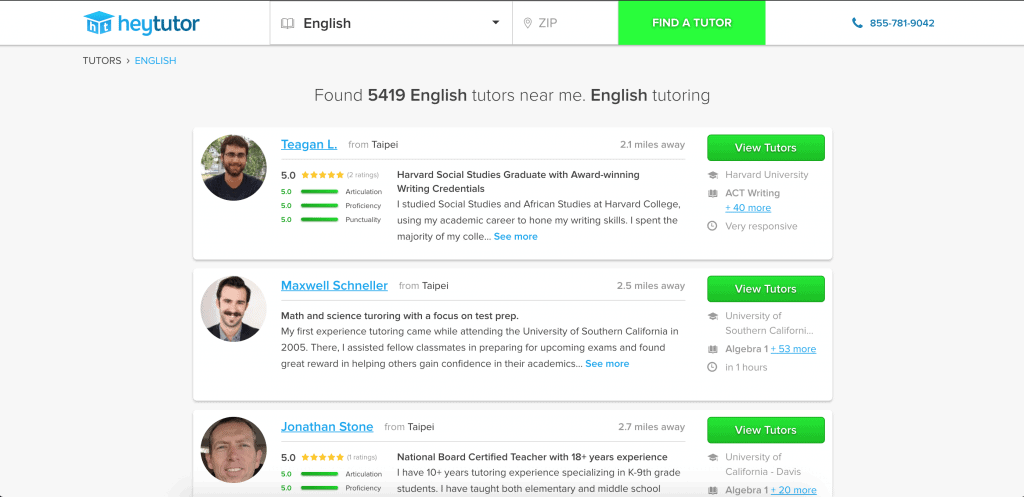The width and height of the screenshot is (1024, 497).
Task: Click the clock icon beside in 1 hours
Action: [x=712, y=367]
